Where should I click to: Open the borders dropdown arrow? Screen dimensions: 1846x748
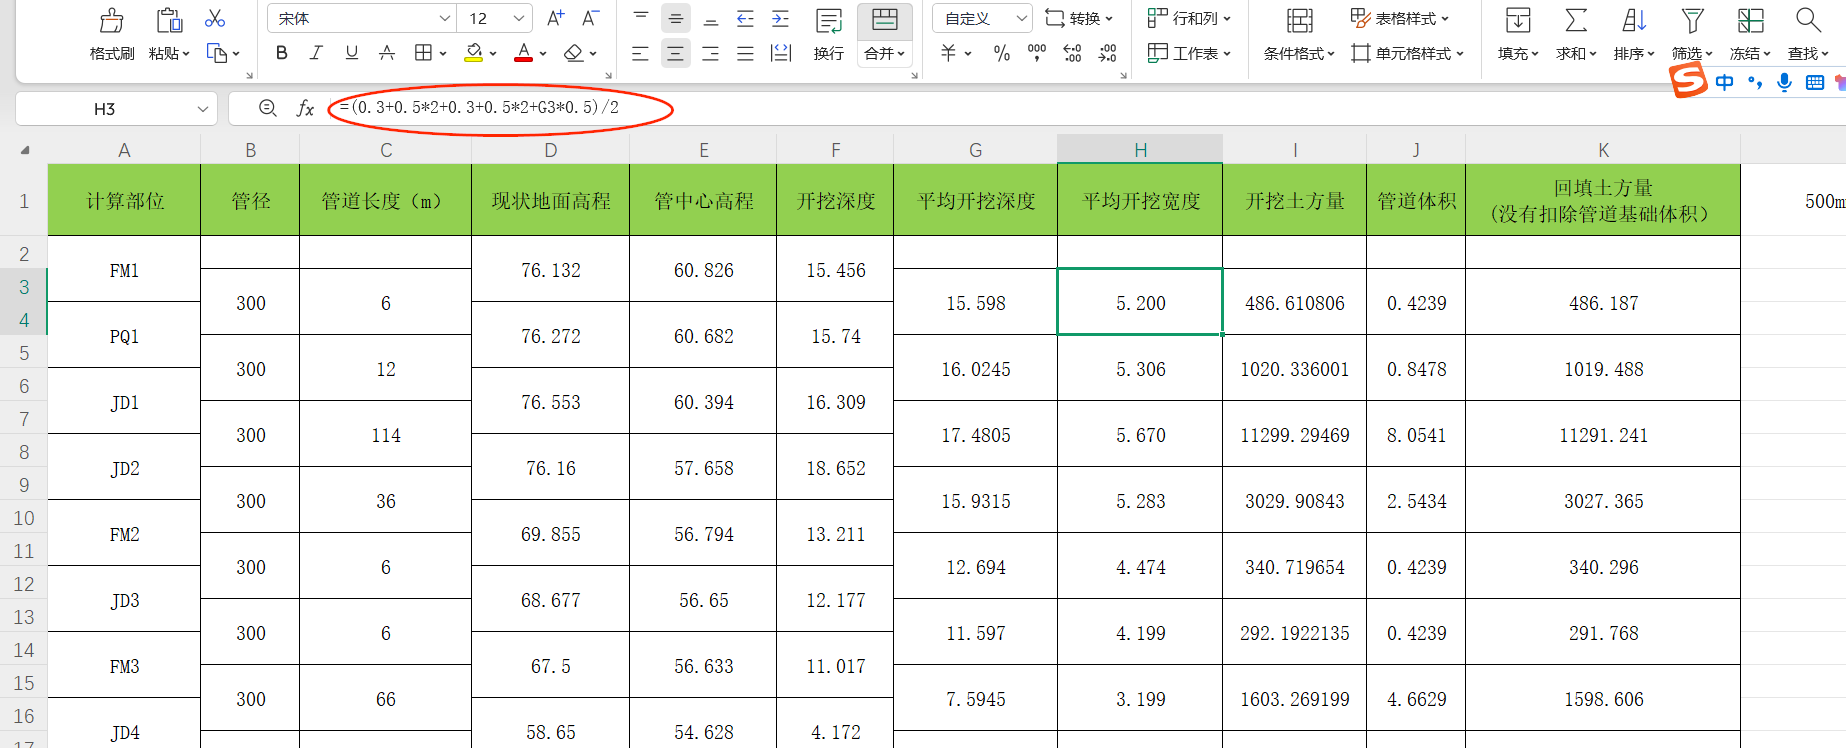pos(443,54)
